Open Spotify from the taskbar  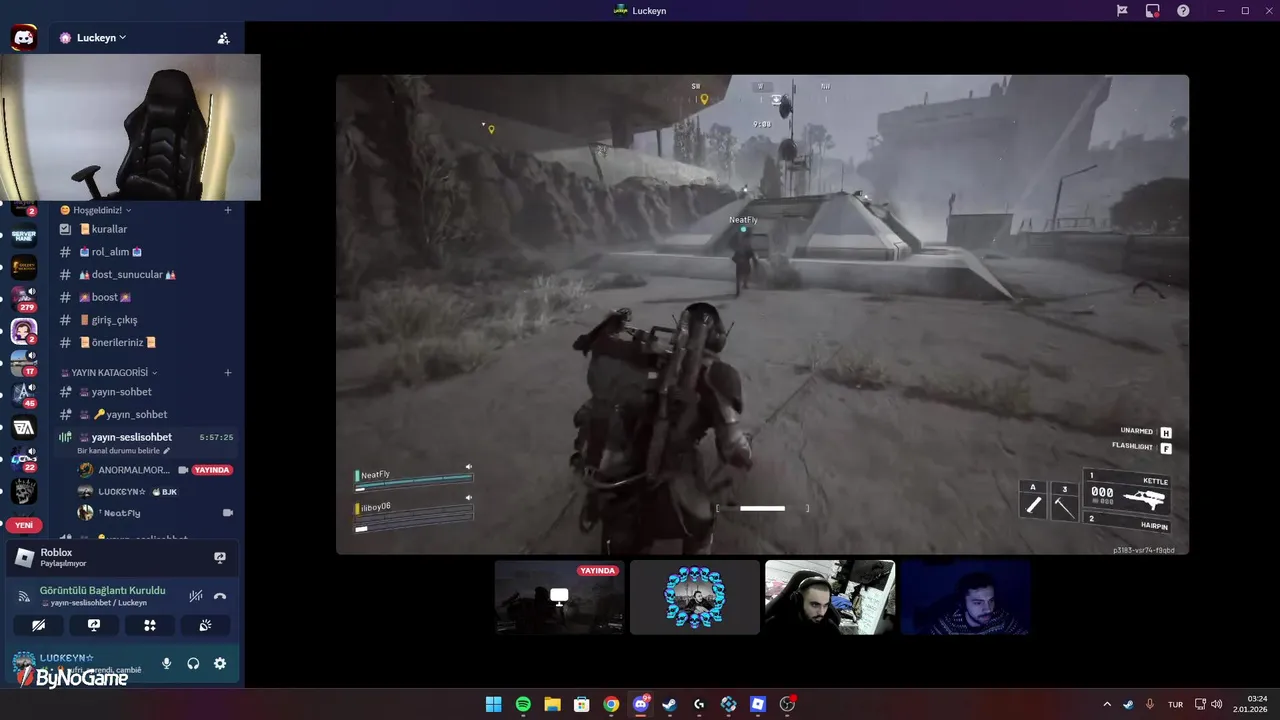[x=523, y=704]
